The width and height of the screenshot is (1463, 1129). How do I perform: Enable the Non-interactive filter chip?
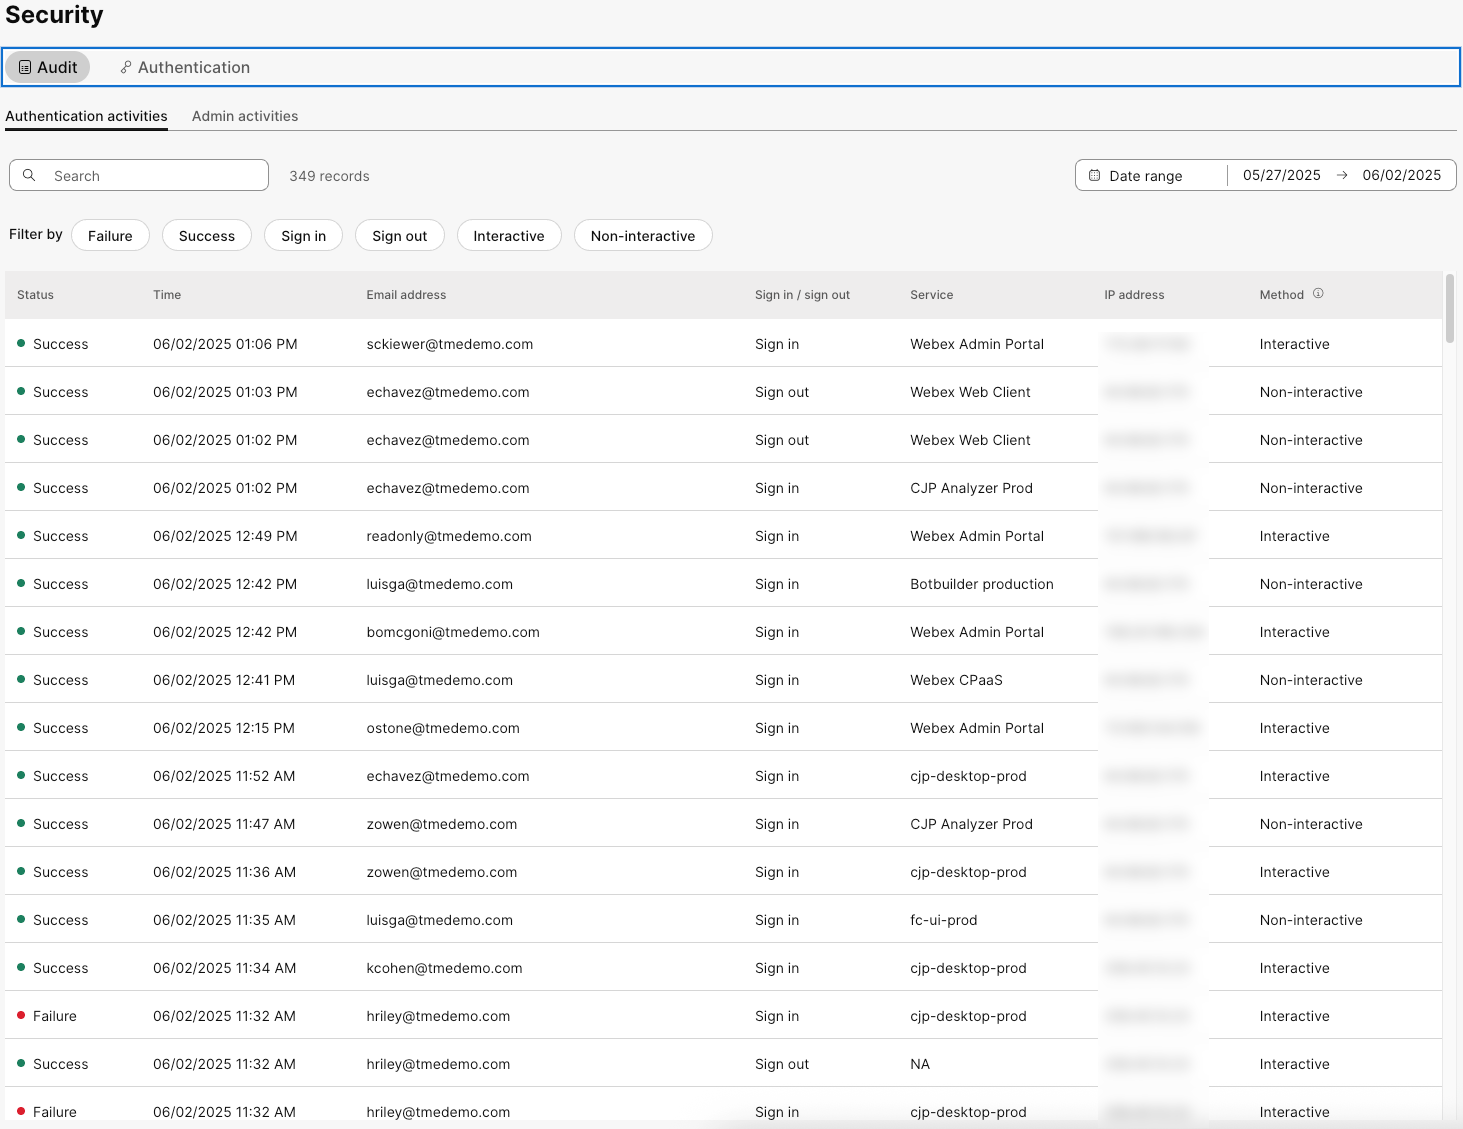(642, 236)
